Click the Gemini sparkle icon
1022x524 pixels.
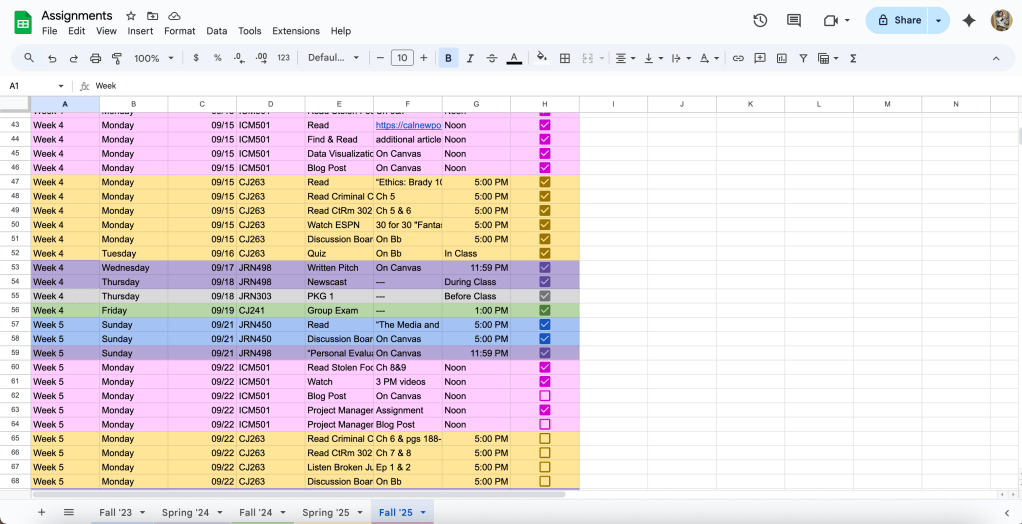click(x=968, y=20)
